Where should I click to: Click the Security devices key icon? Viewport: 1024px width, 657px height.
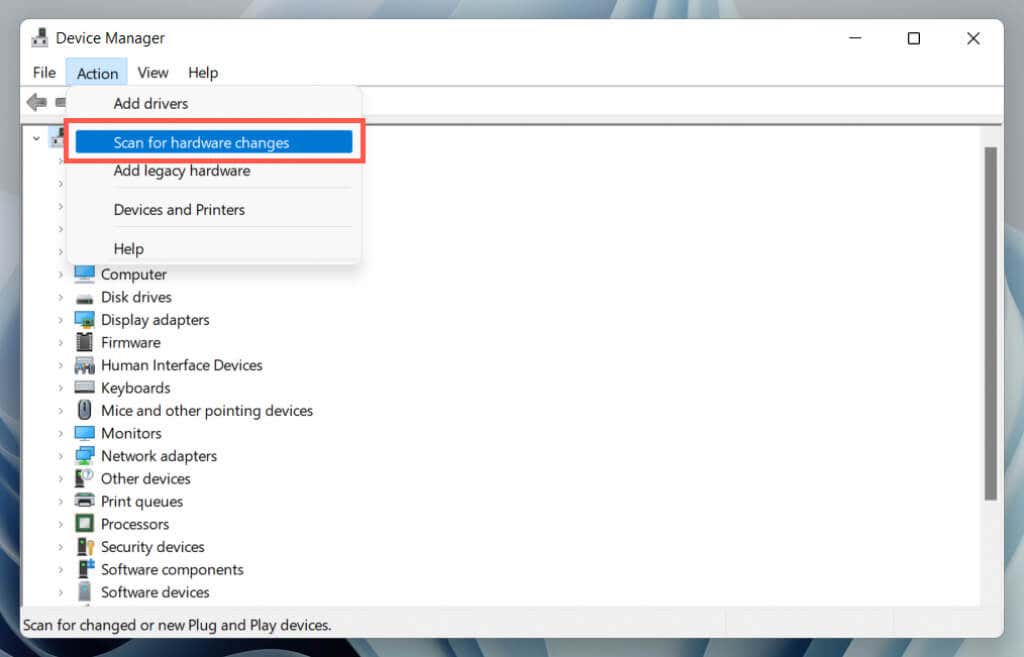[x=85, y=547]
